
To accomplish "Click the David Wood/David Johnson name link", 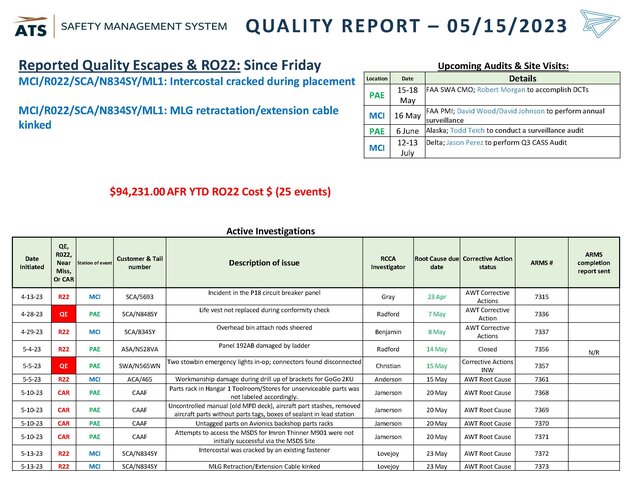I will (500, 111).
